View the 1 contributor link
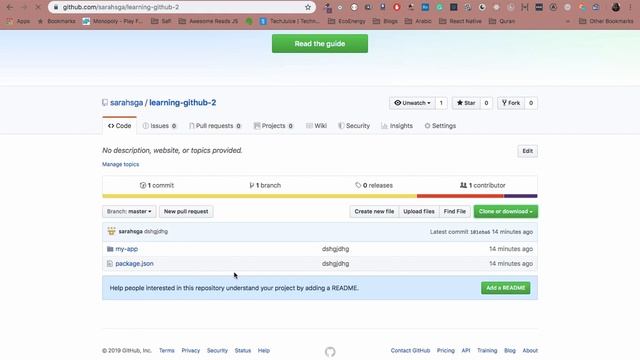 click(482, 185)
